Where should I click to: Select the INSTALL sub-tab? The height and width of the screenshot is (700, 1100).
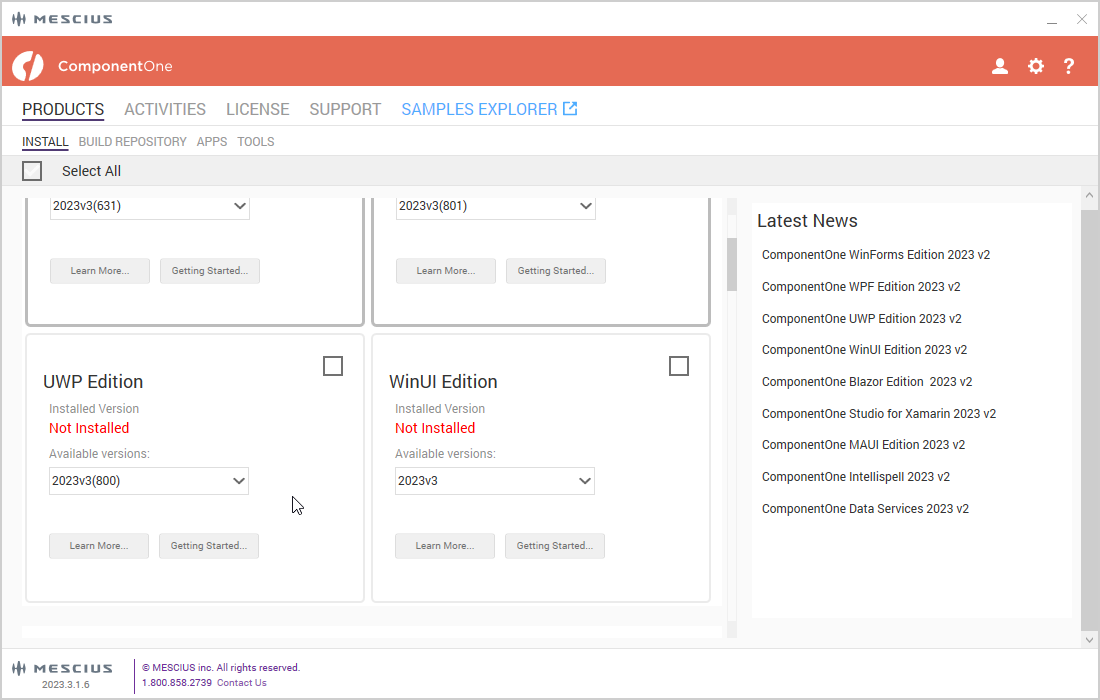tap(45, 142)
